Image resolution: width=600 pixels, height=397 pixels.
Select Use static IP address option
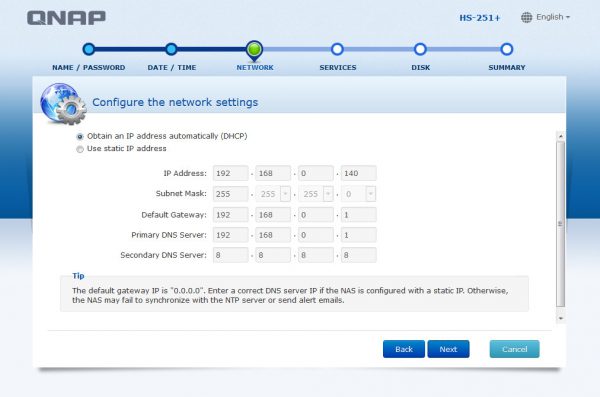click(x=80, y=149)
